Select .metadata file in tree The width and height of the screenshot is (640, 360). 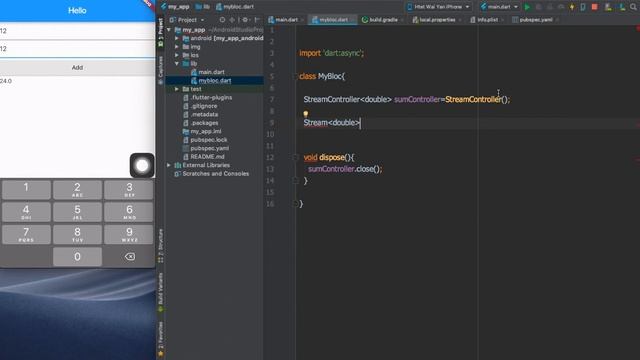[x=204, y=115]
